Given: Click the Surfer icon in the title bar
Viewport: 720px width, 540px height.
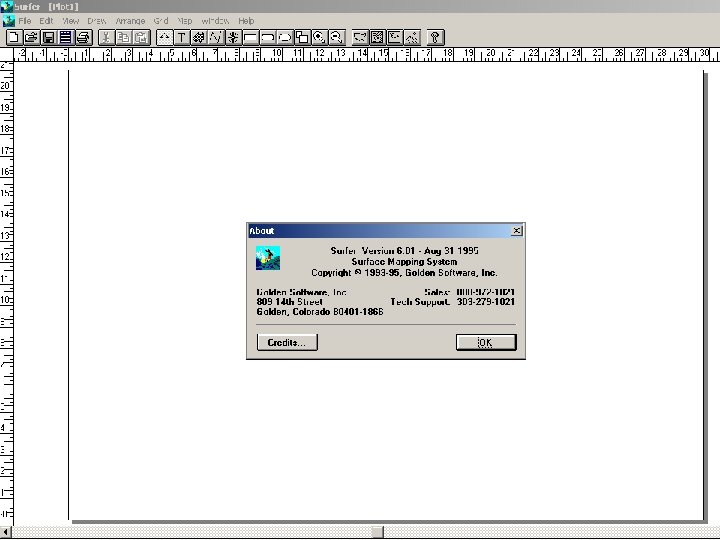Looking at the screenshot, I should pos(6,6).
